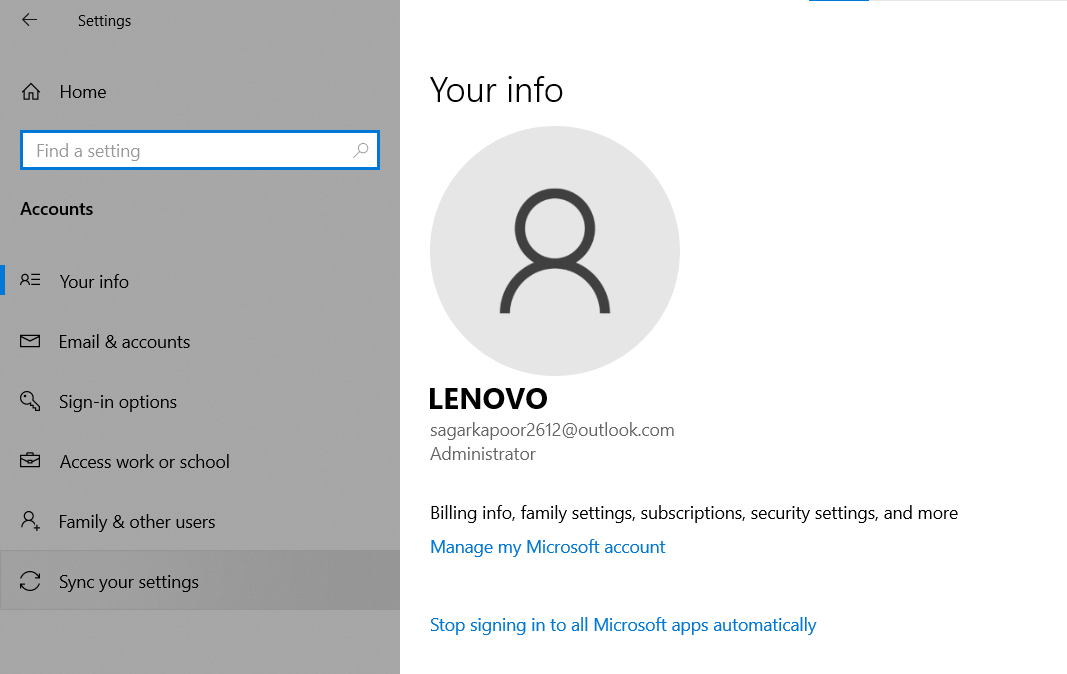Image resolution: width=1067 pixels, height=674 pixels.
Task: Click the key icon for Sign-in options
Action: [31, 402]
